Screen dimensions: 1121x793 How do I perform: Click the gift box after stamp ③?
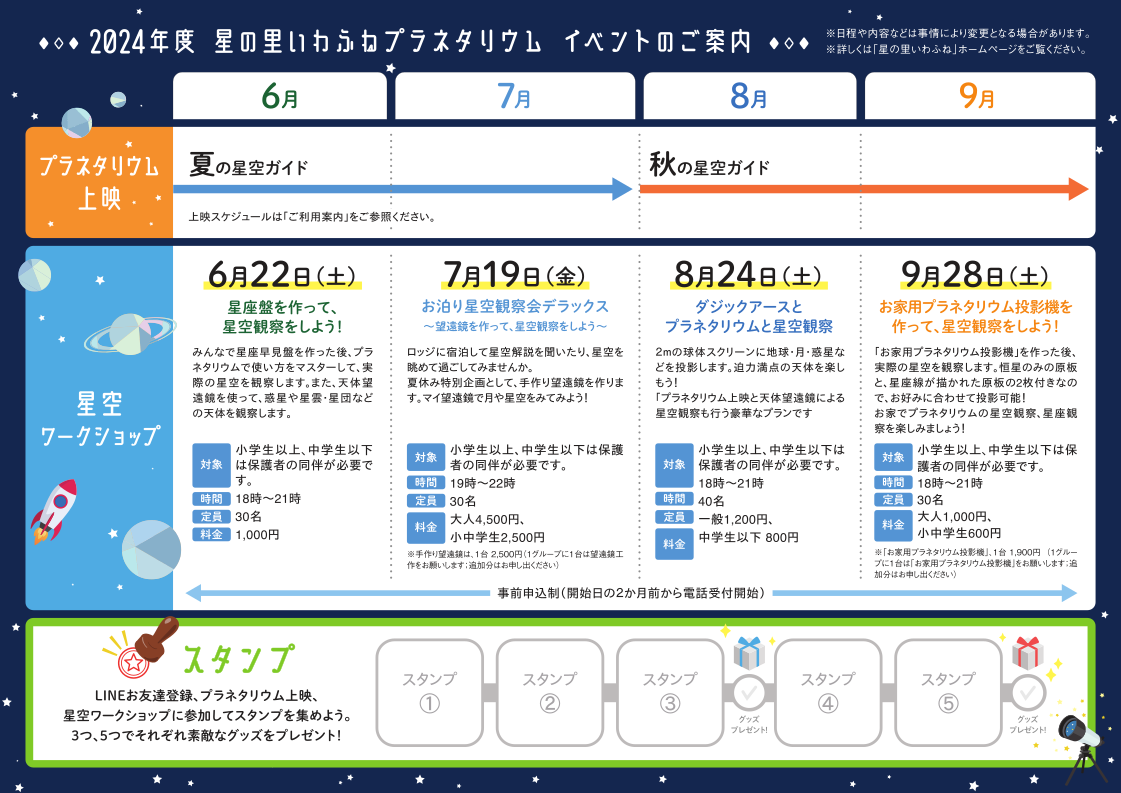(x=748, y=653)
